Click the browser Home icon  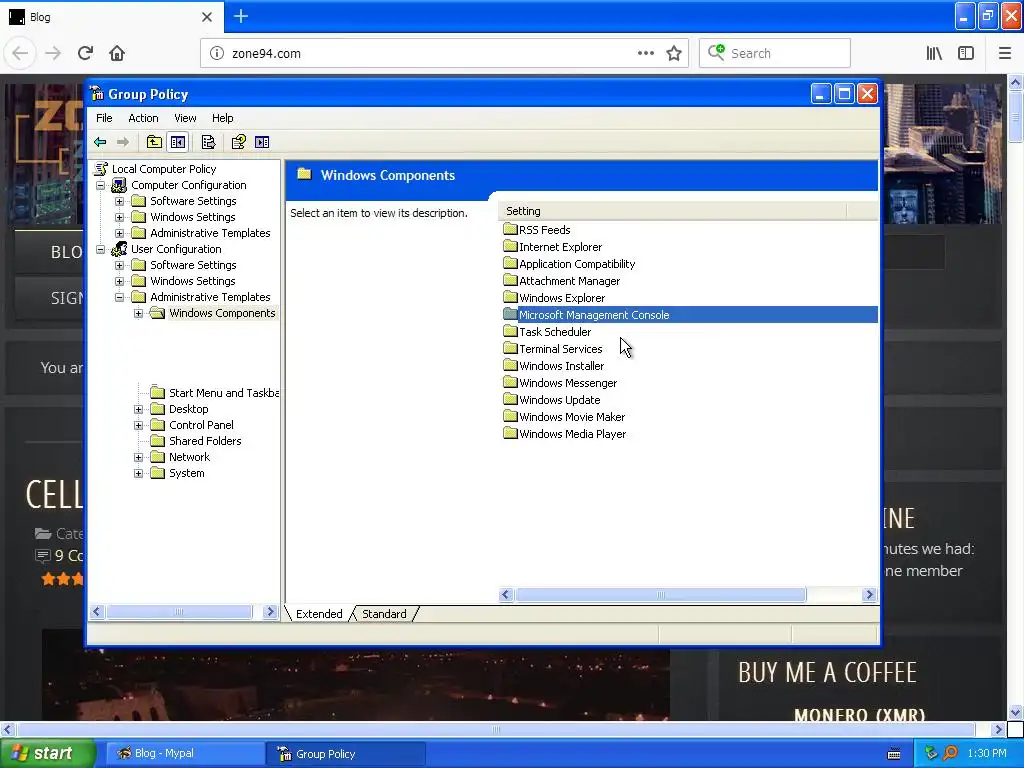coord(117,53)
